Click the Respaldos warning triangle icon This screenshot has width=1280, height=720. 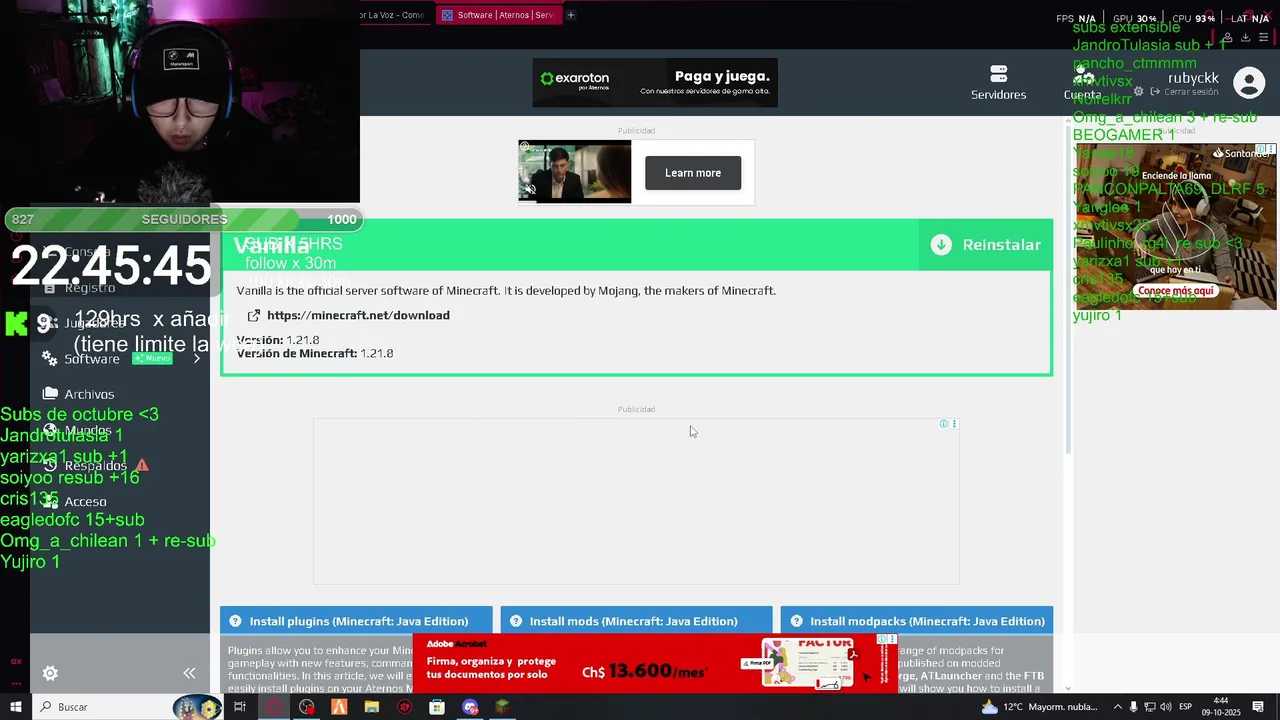142,465
